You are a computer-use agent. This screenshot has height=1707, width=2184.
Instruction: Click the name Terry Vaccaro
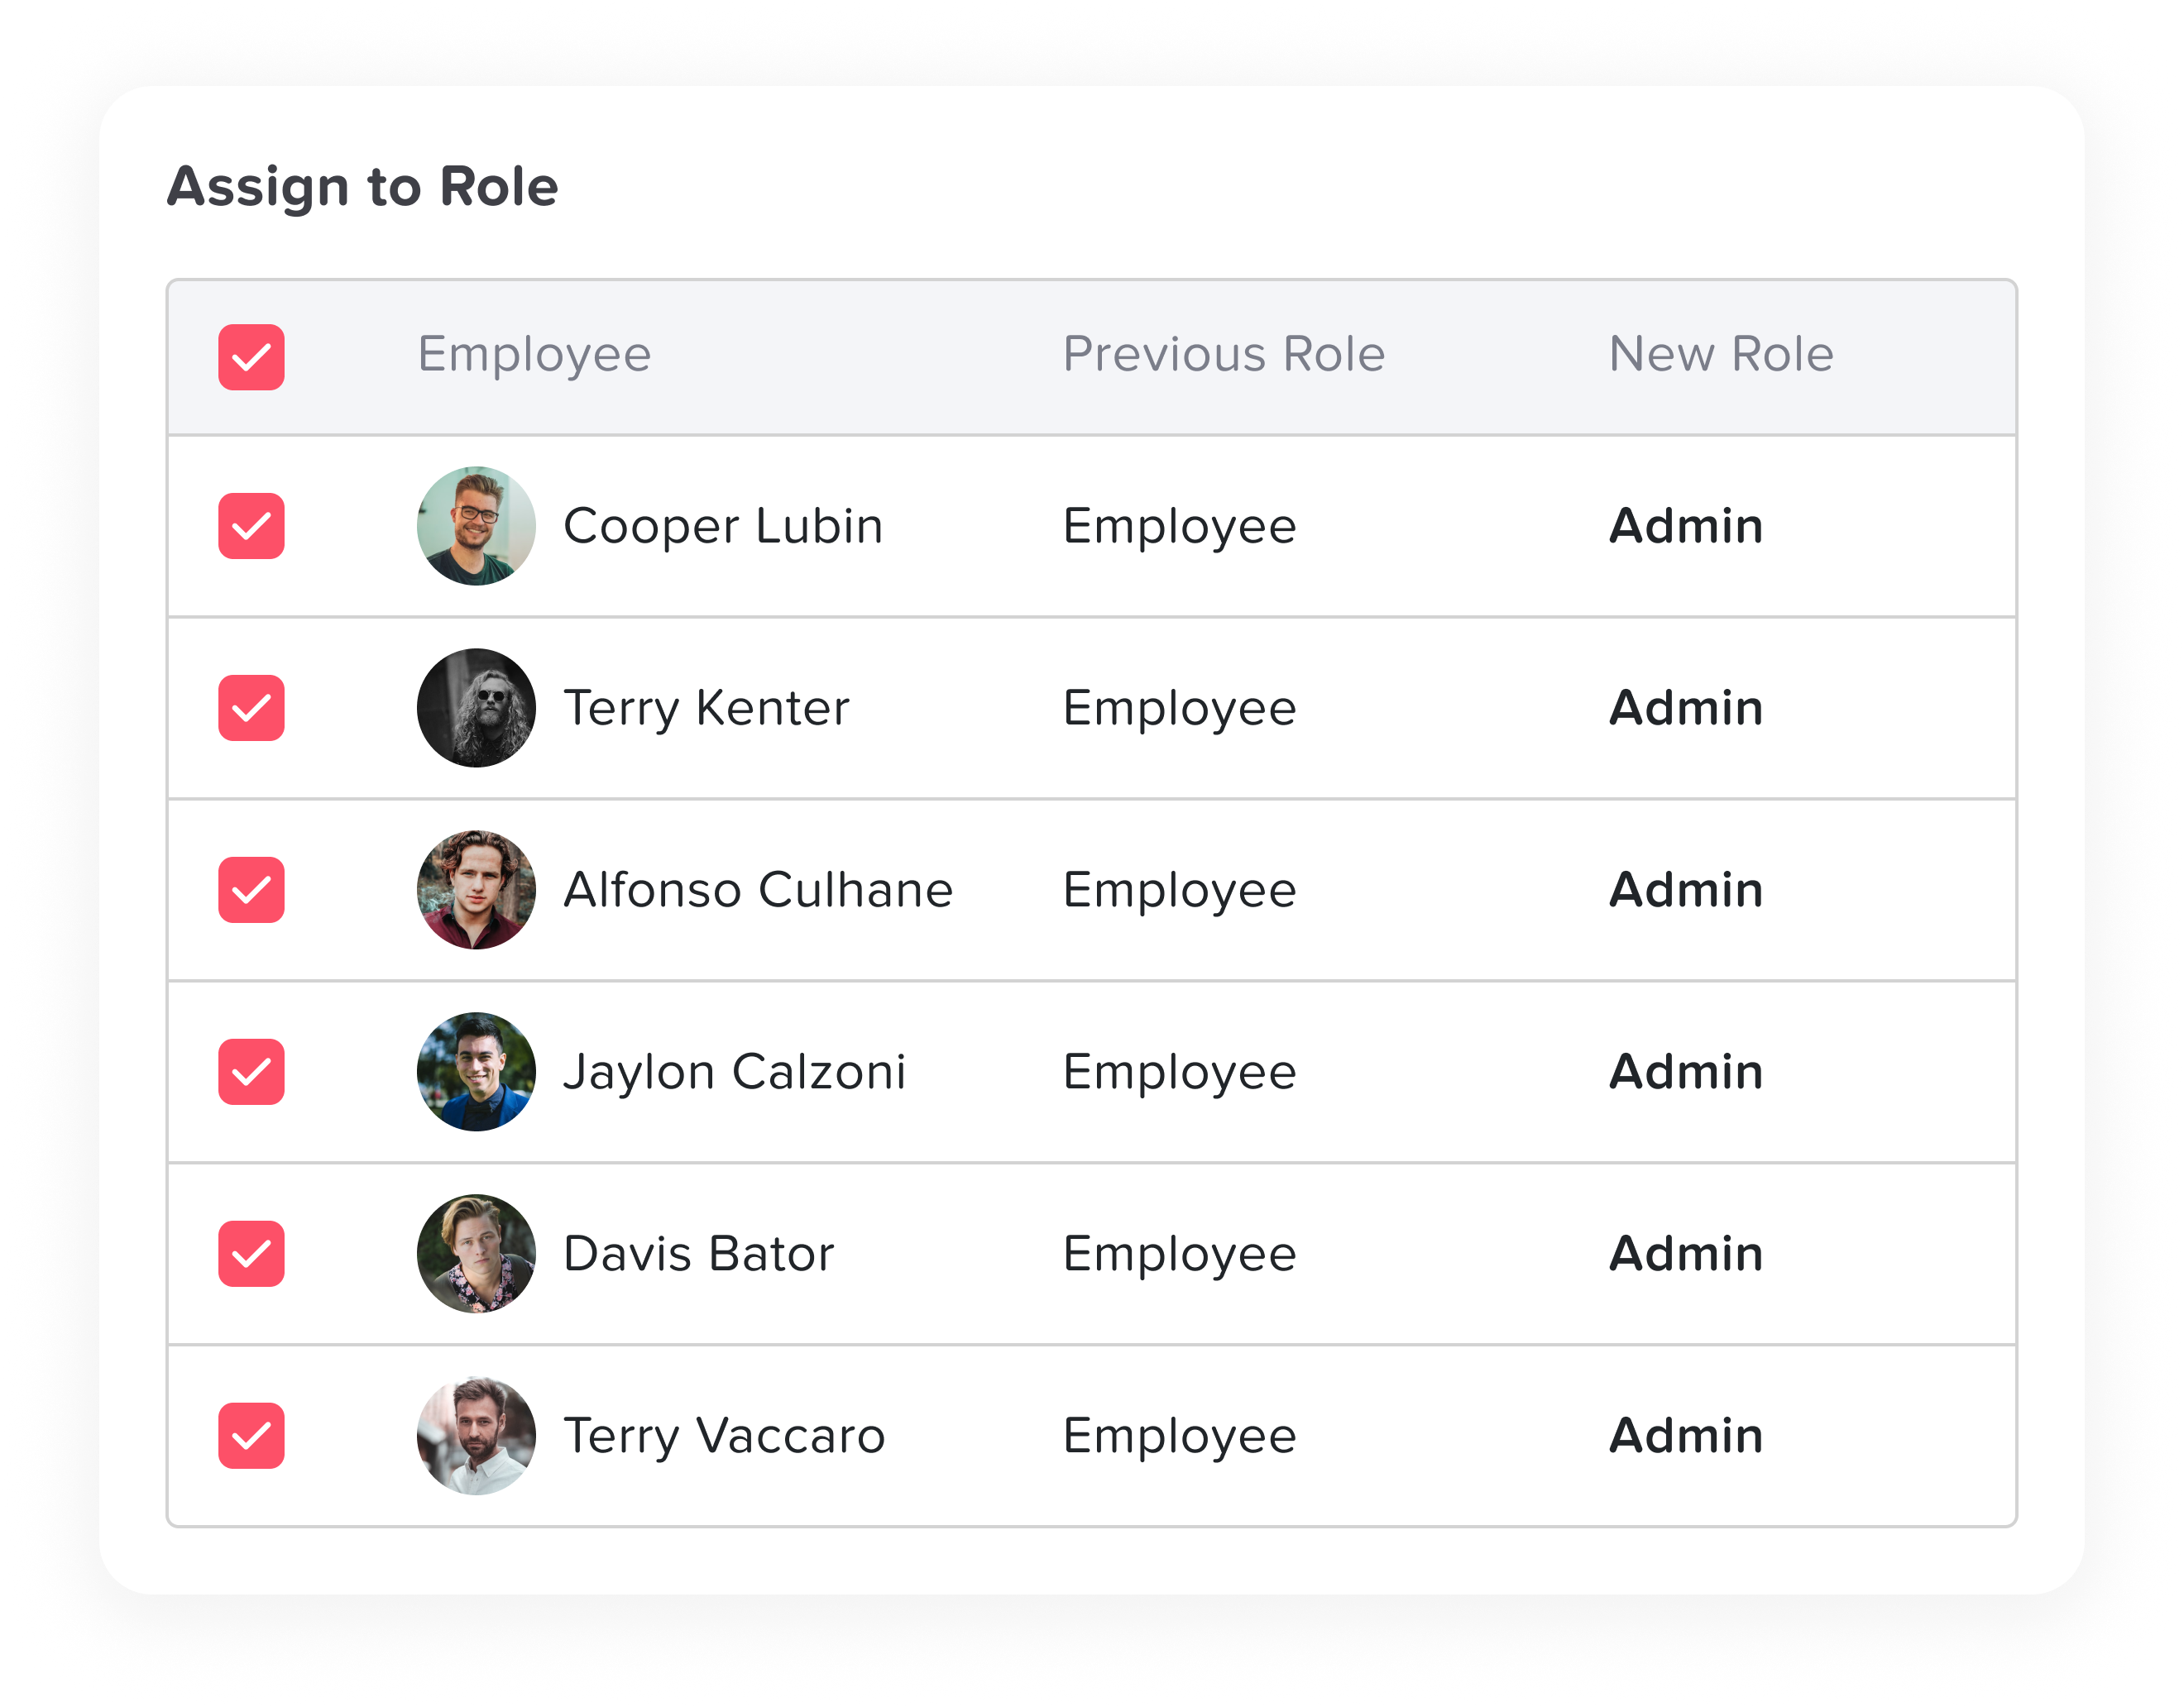tap(724, 1436)
